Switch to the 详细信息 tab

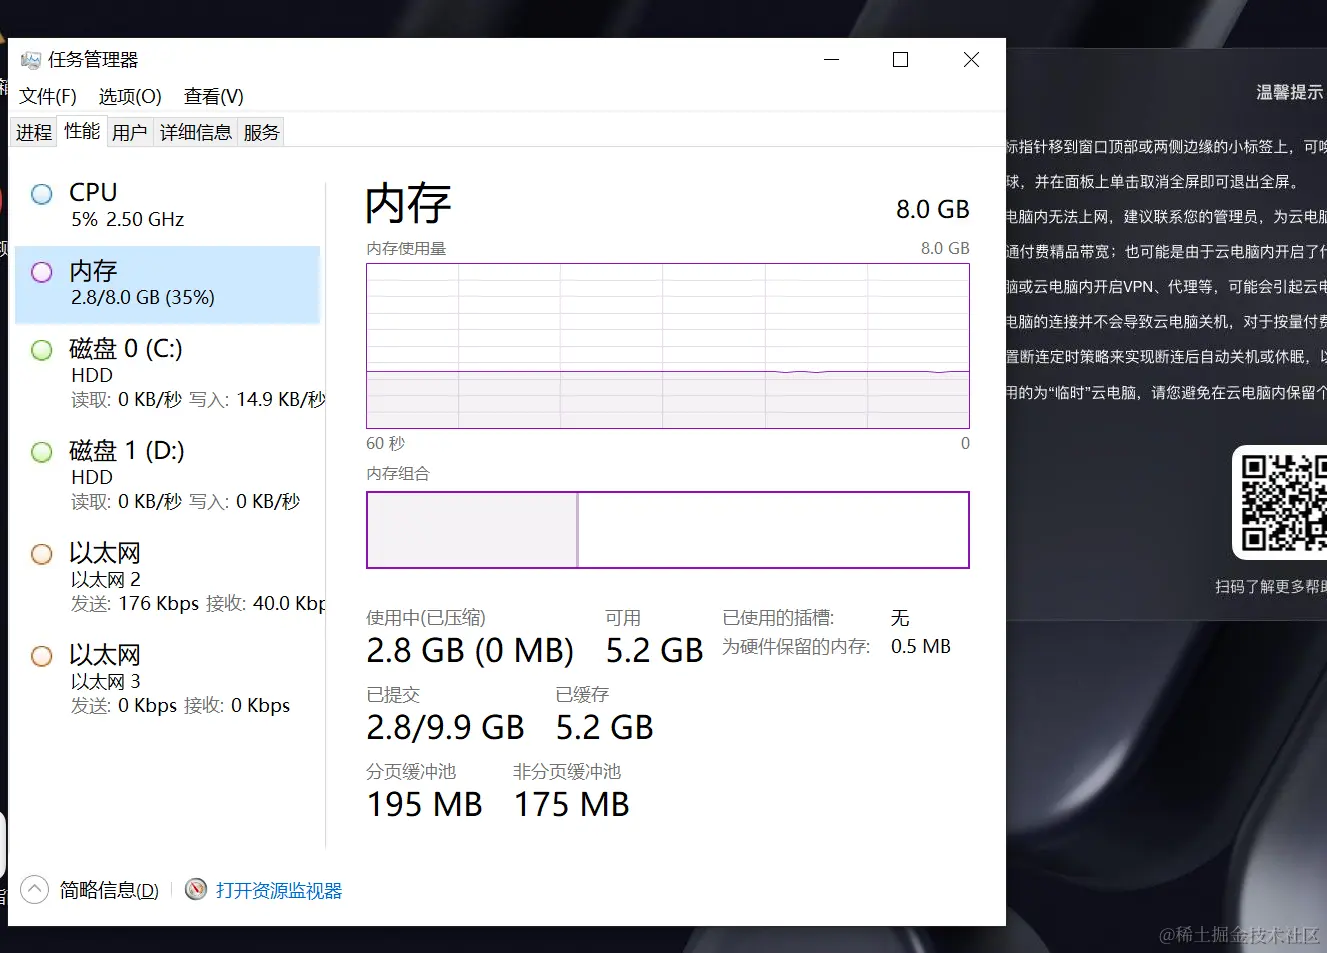pos(196,132)
